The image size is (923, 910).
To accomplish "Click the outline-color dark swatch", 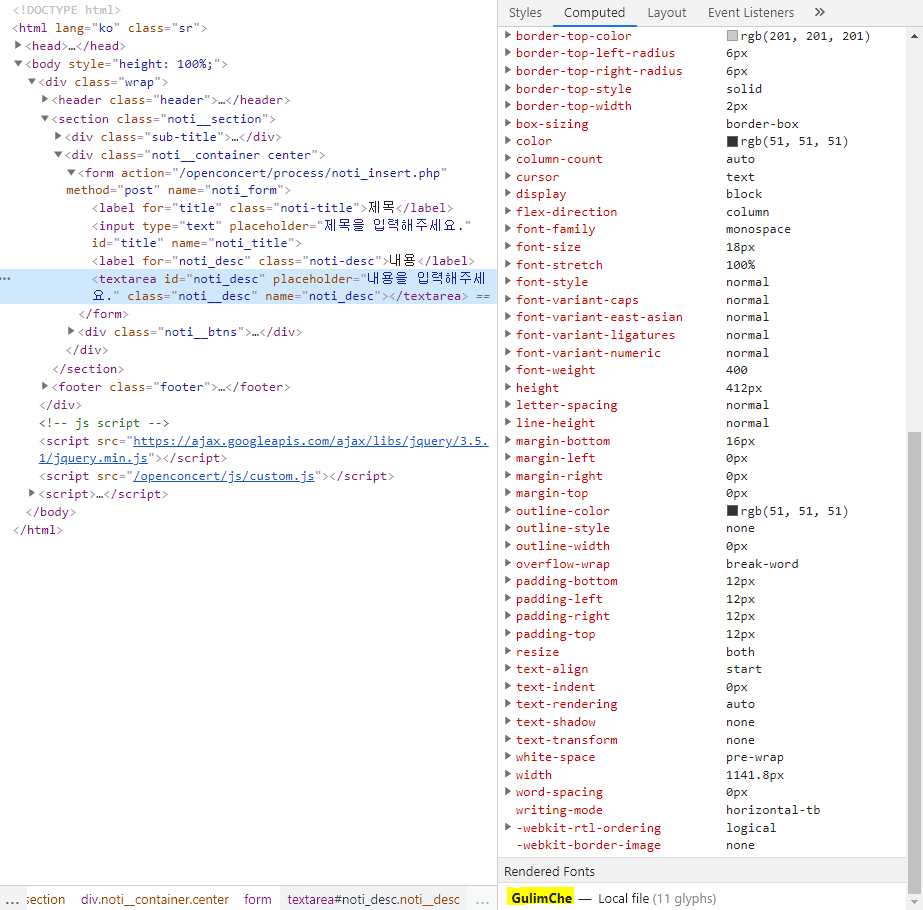I will 732,510.
